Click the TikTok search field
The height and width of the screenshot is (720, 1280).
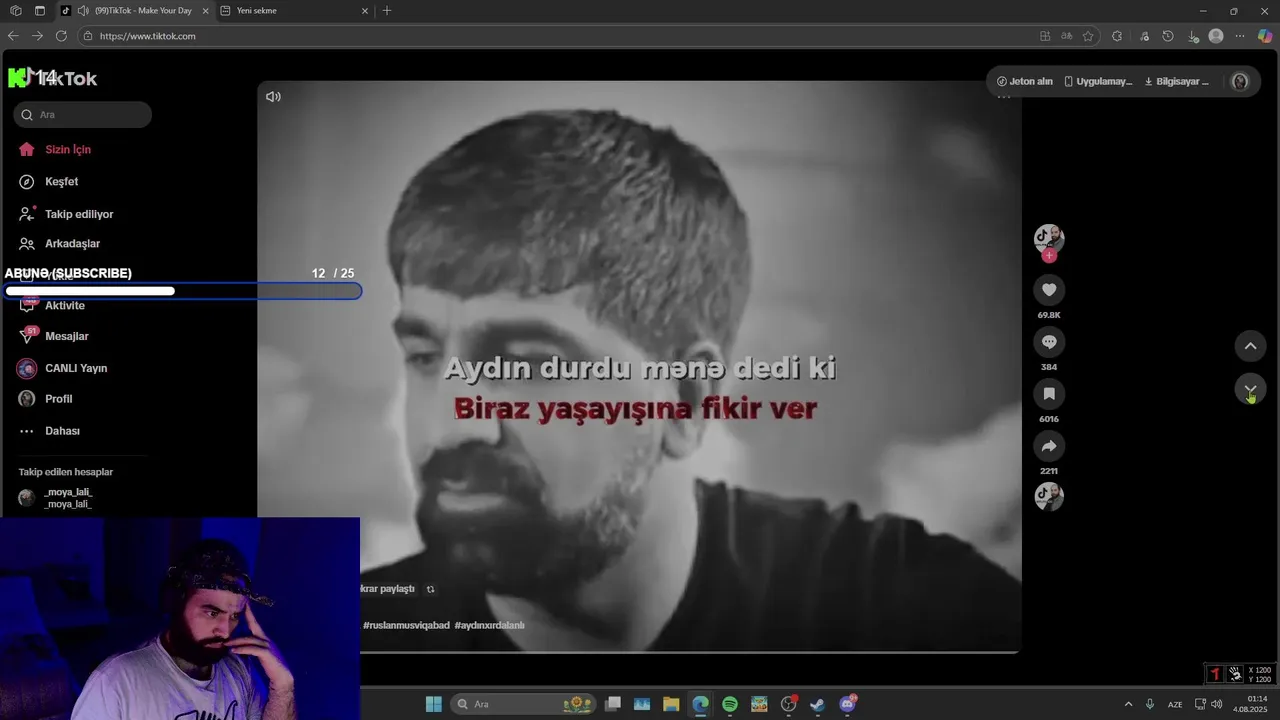pos(83,115)
